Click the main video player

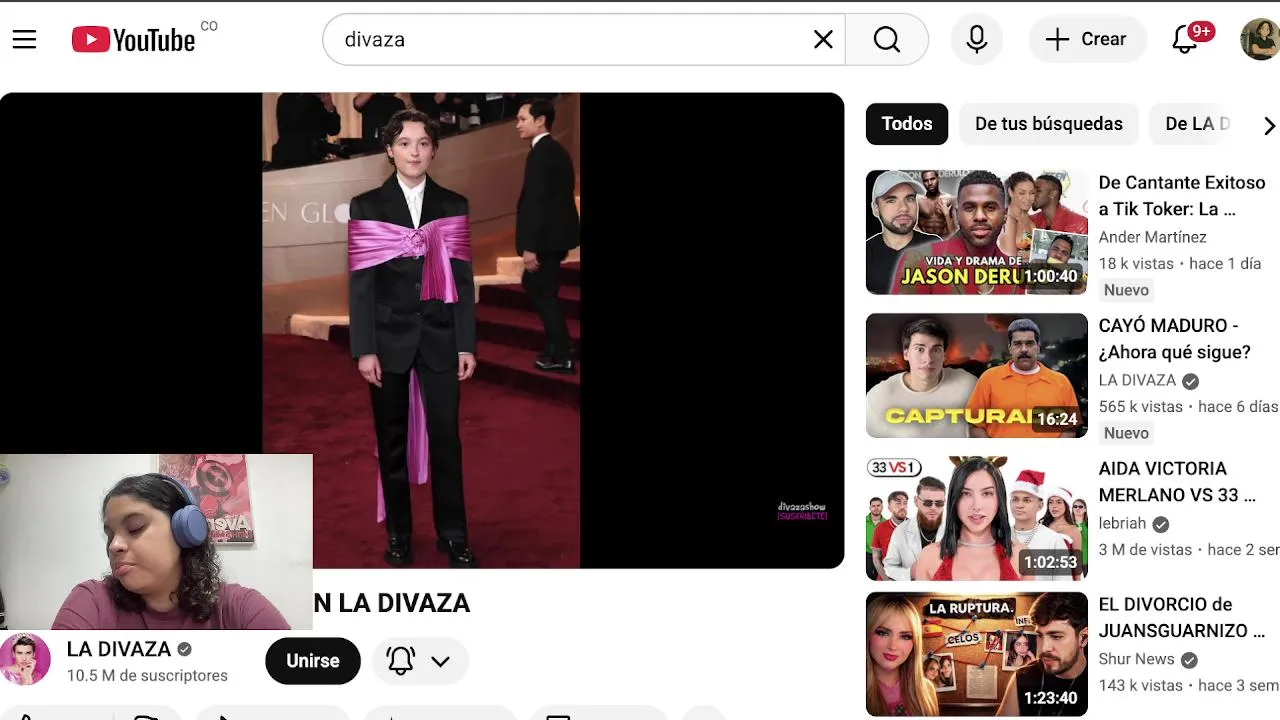[422, 330]
